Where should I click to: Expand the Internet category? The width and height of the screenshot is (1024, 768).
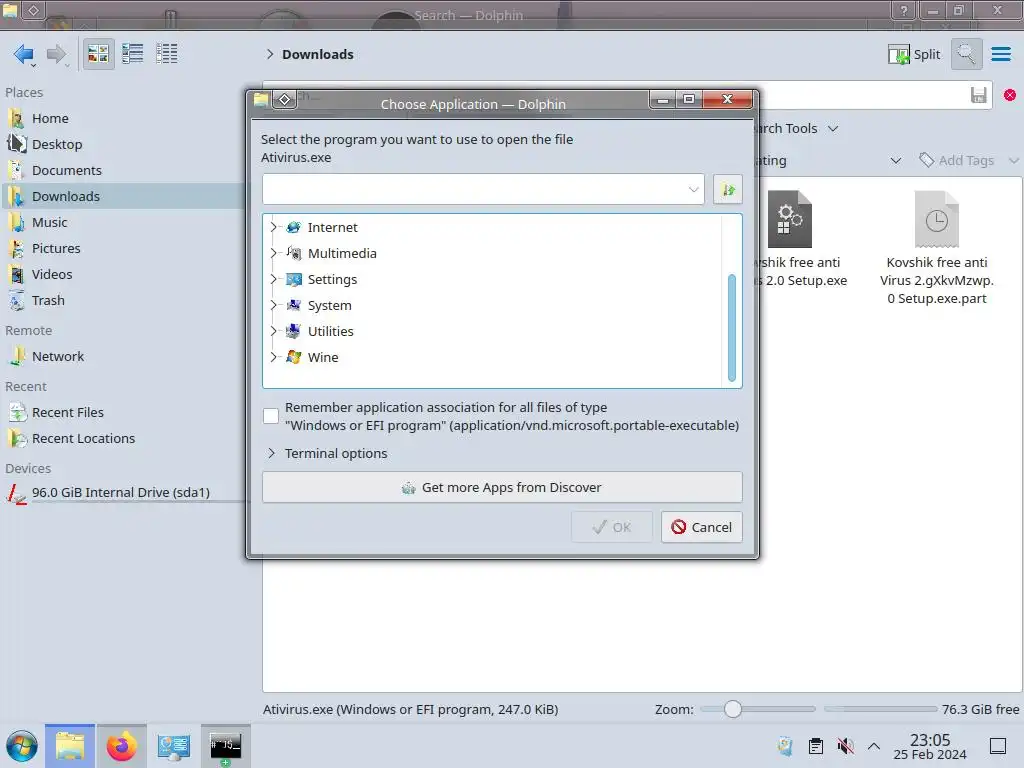[273, 227]
